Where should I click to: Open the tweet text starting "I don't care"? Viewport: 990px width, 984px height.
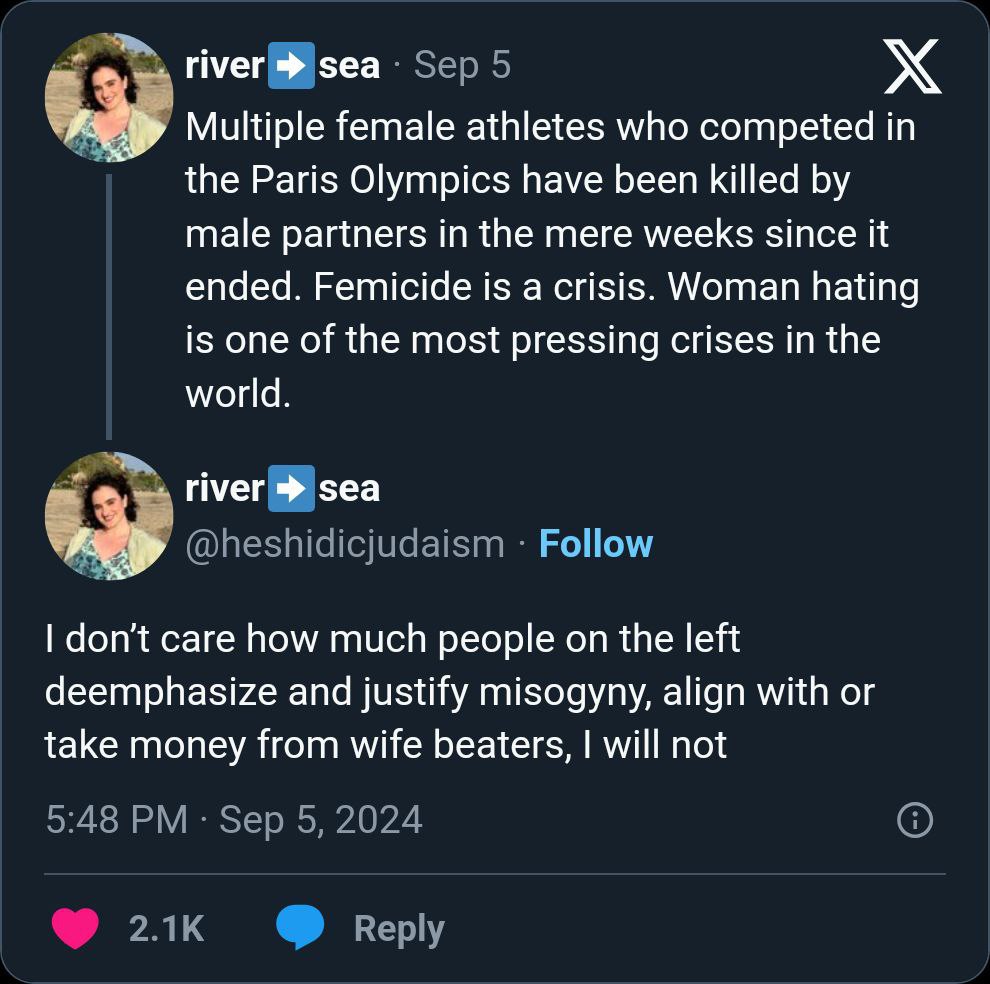458,692
